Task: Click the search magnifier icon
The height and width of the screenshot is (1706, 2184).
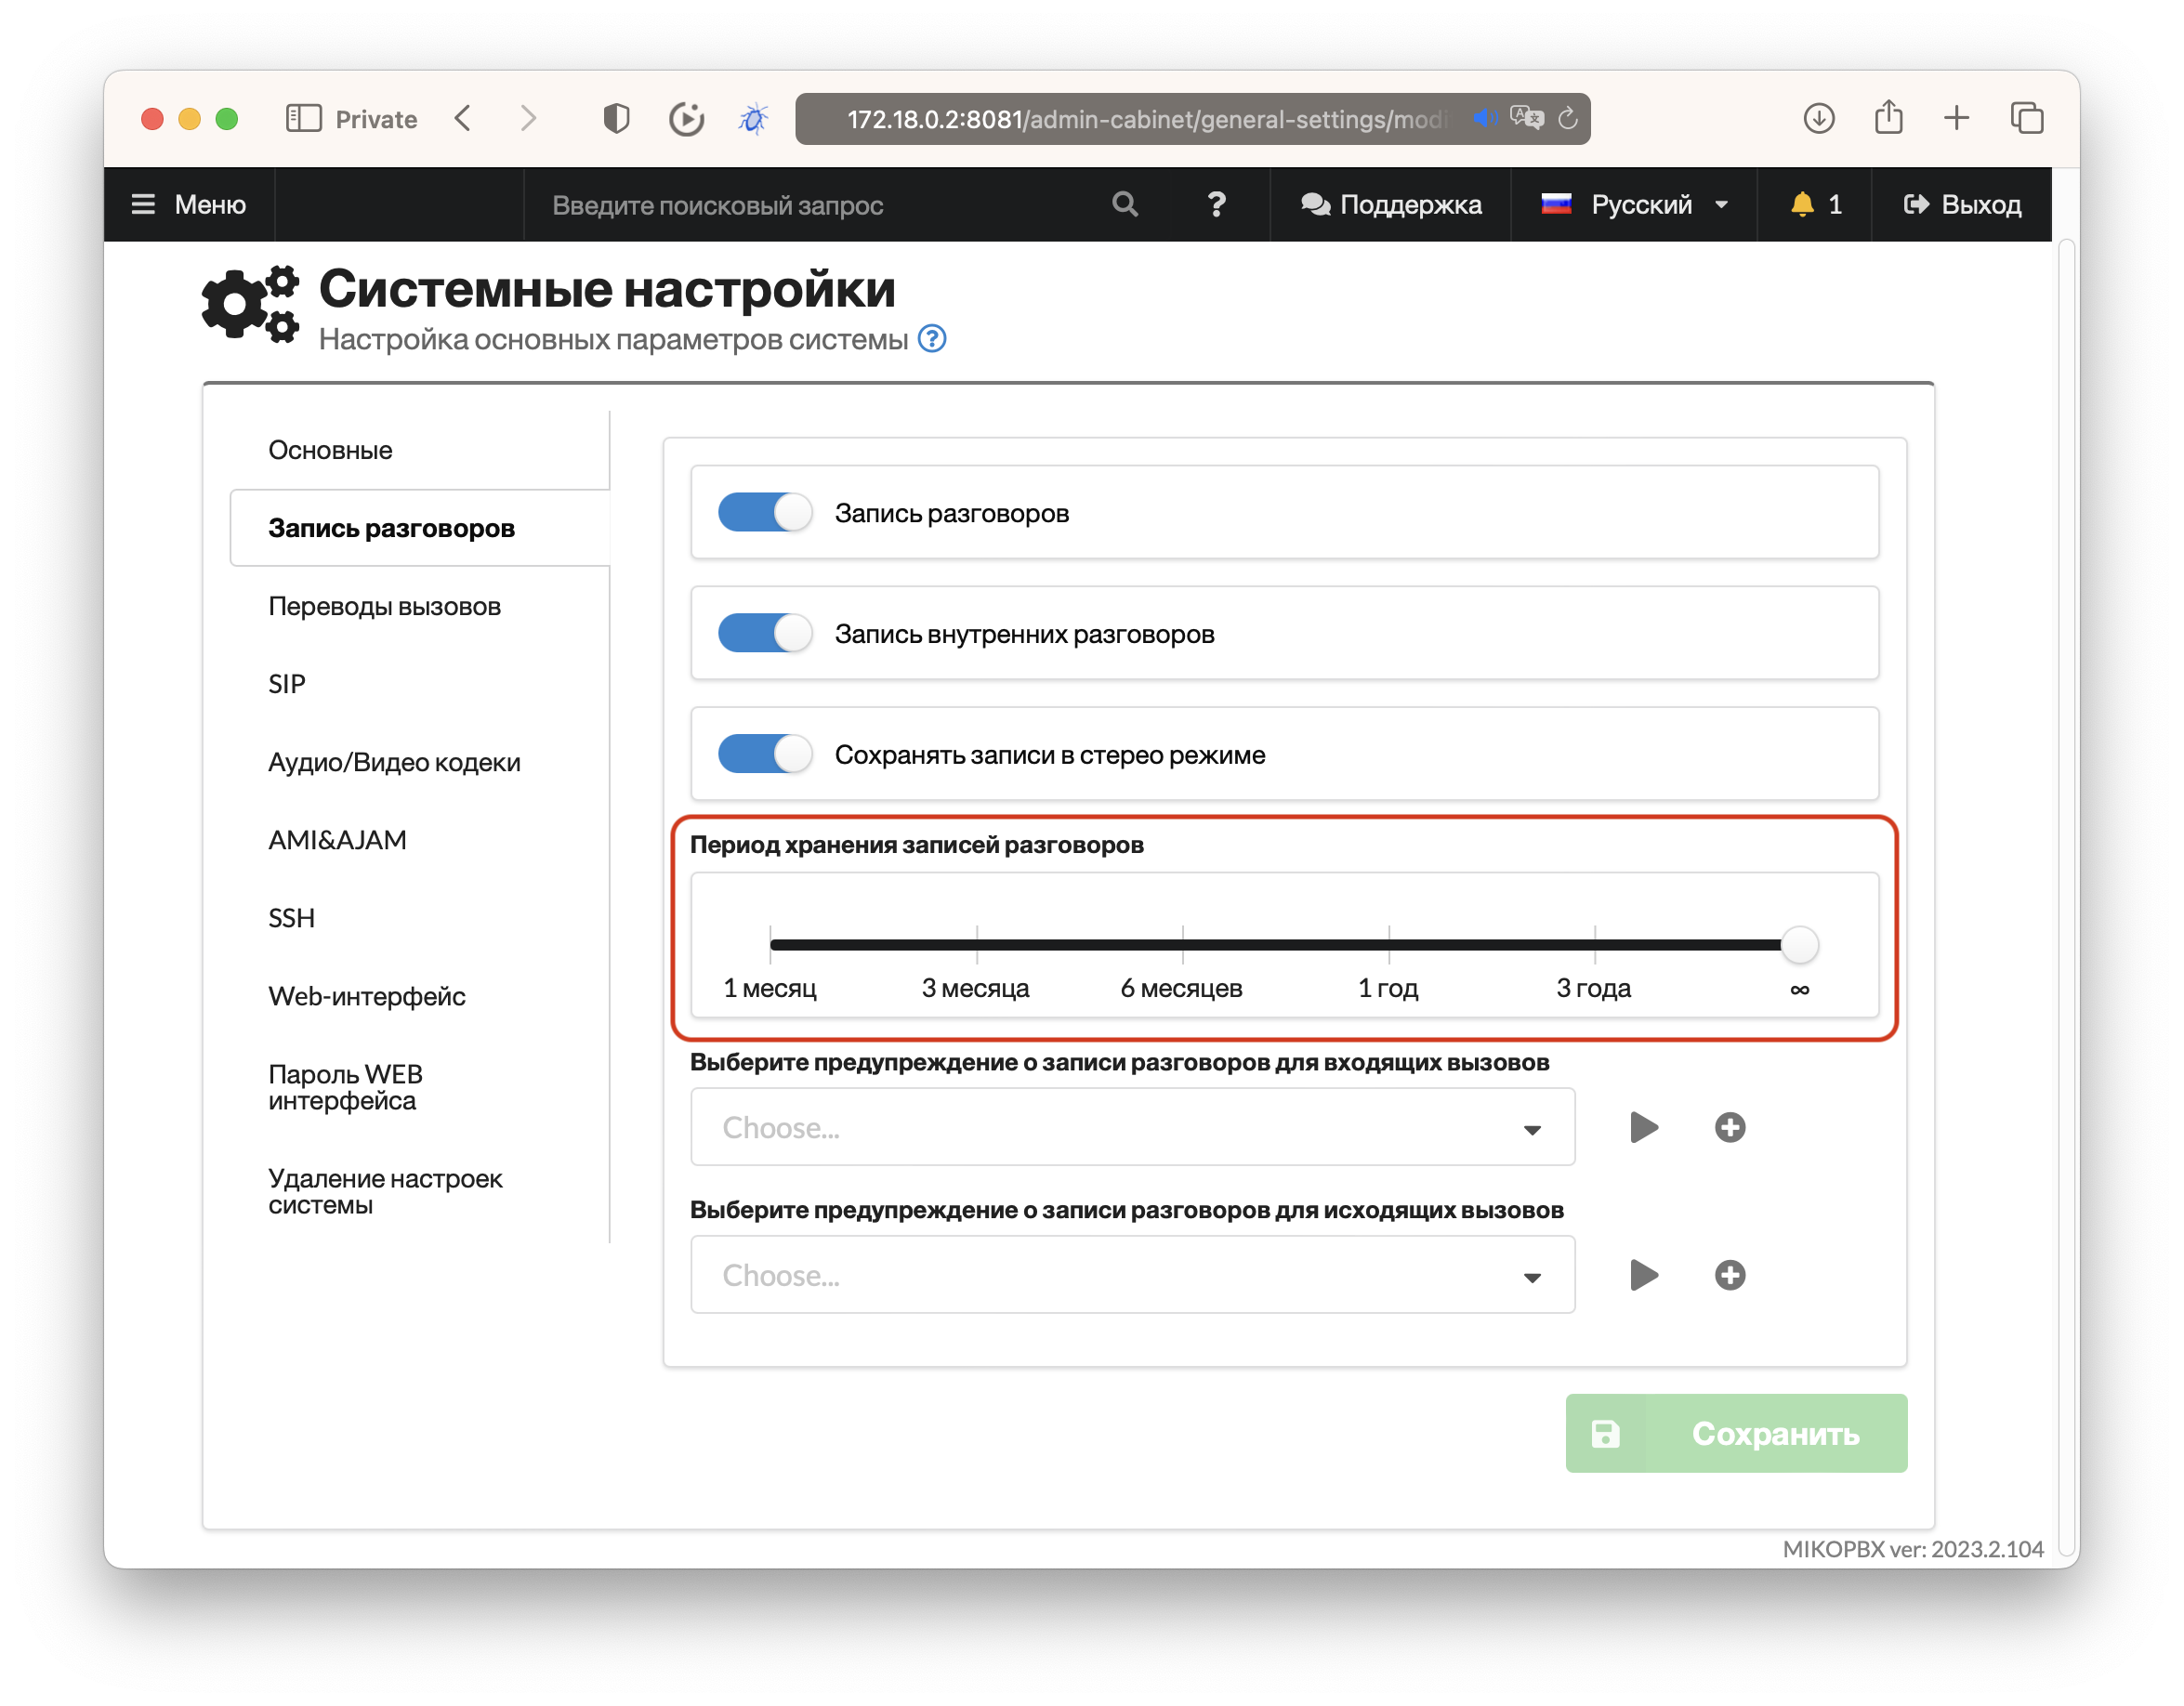Action: tap(1125, 204)
